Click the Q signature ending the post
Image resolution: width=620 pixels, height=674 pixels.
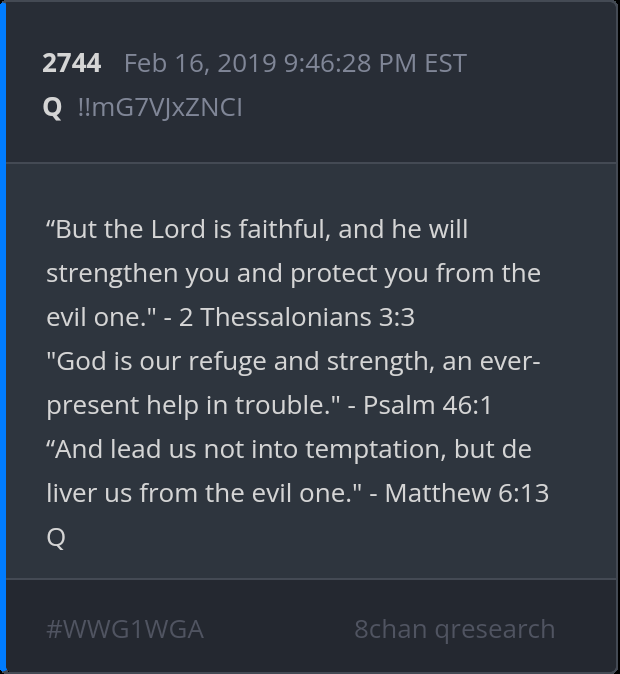(56, 537)
